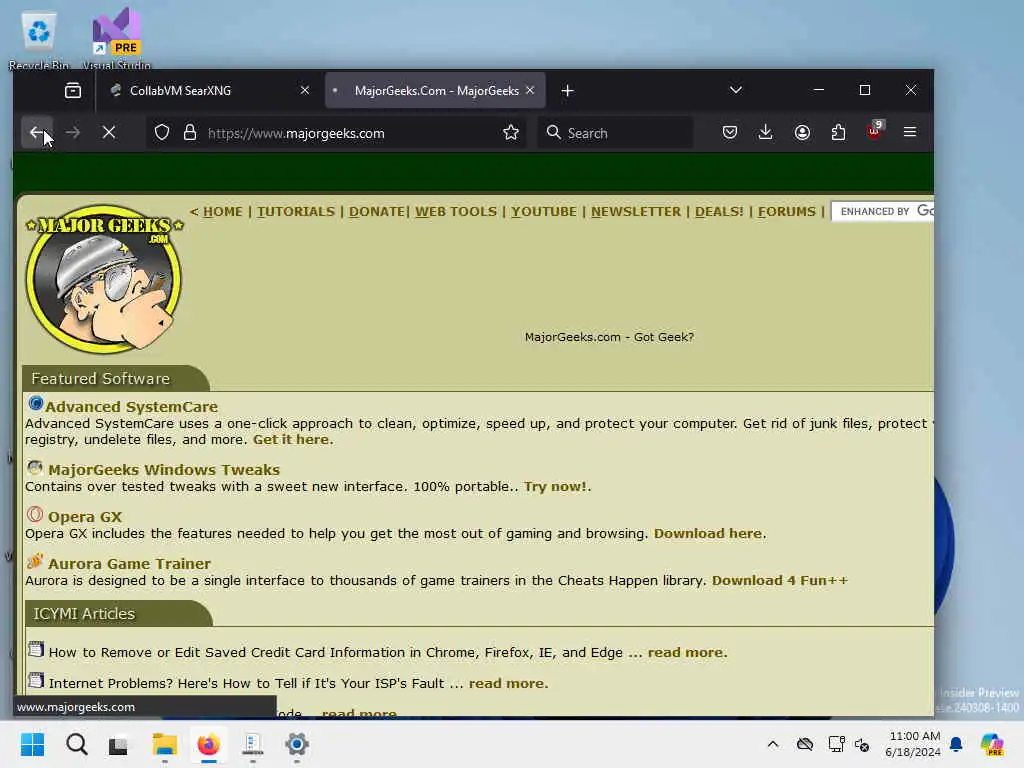Click the Try now! link
The height and width of the screenshot is (768, 1024).
pyautogui.click(x=555, y=487)
